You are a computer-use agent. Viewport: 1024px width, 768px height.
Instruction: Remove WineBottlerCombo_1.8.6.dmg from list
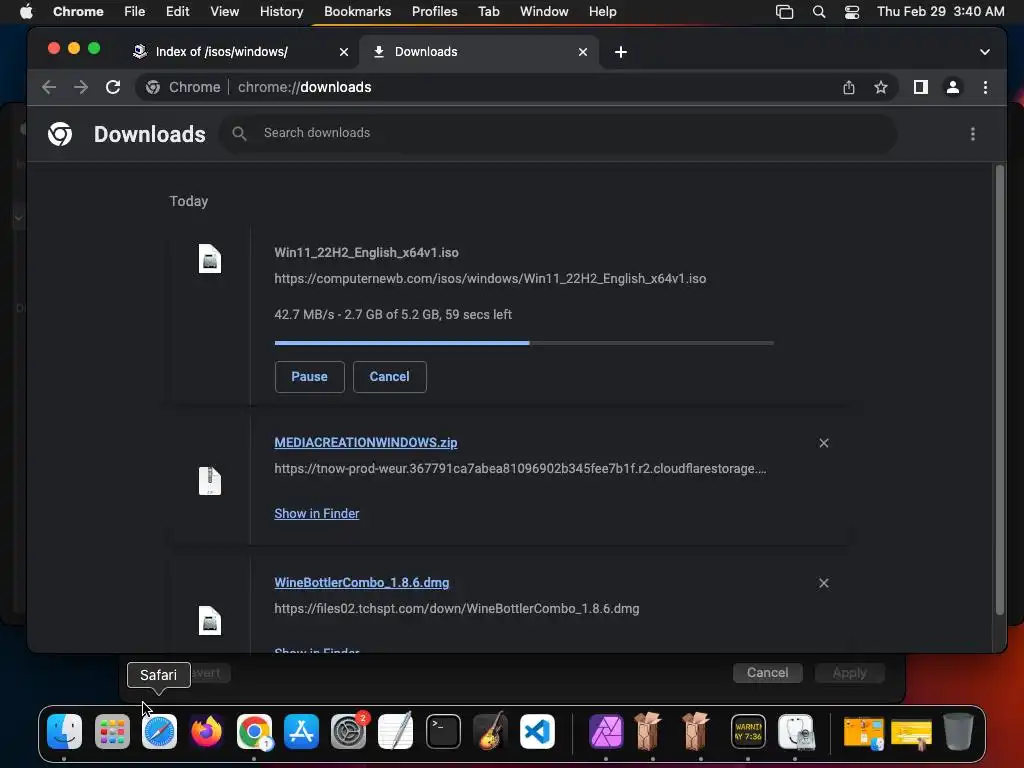click(x=824, y=583)
